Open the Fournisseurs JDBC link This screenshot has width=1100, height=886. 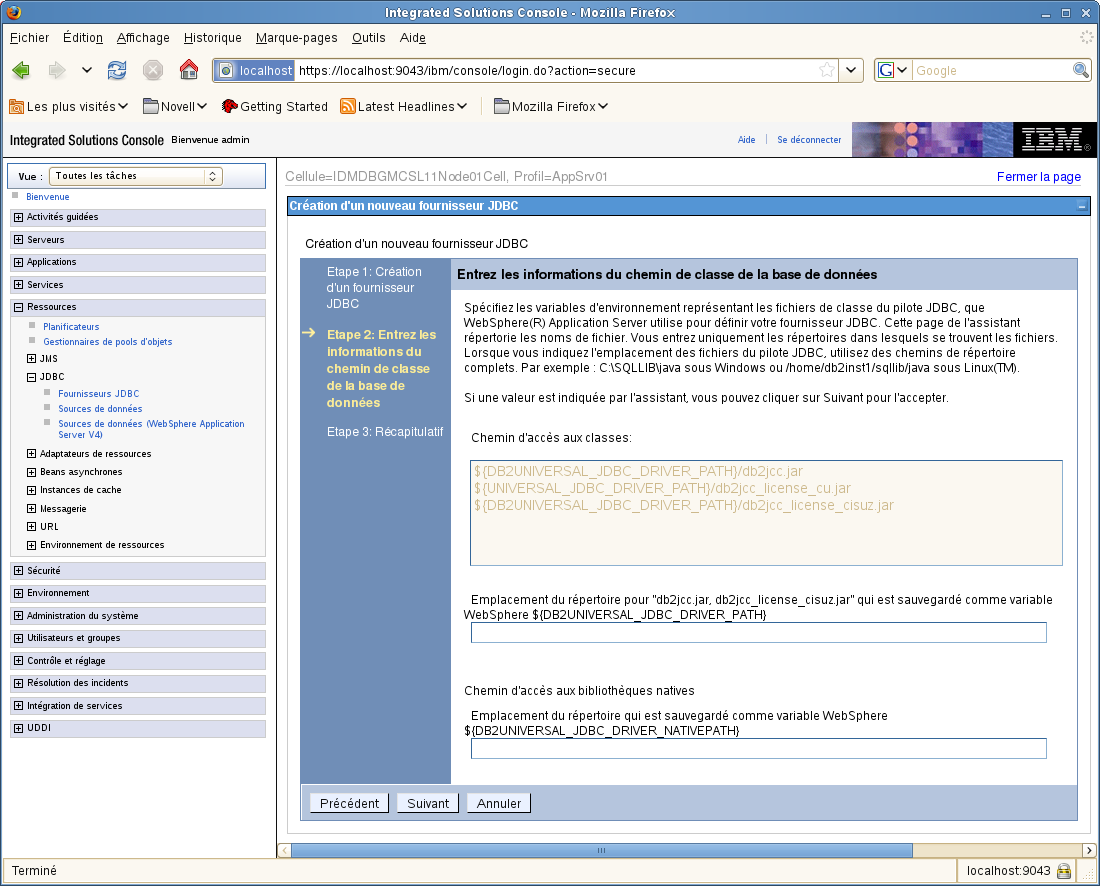(98, 394)
